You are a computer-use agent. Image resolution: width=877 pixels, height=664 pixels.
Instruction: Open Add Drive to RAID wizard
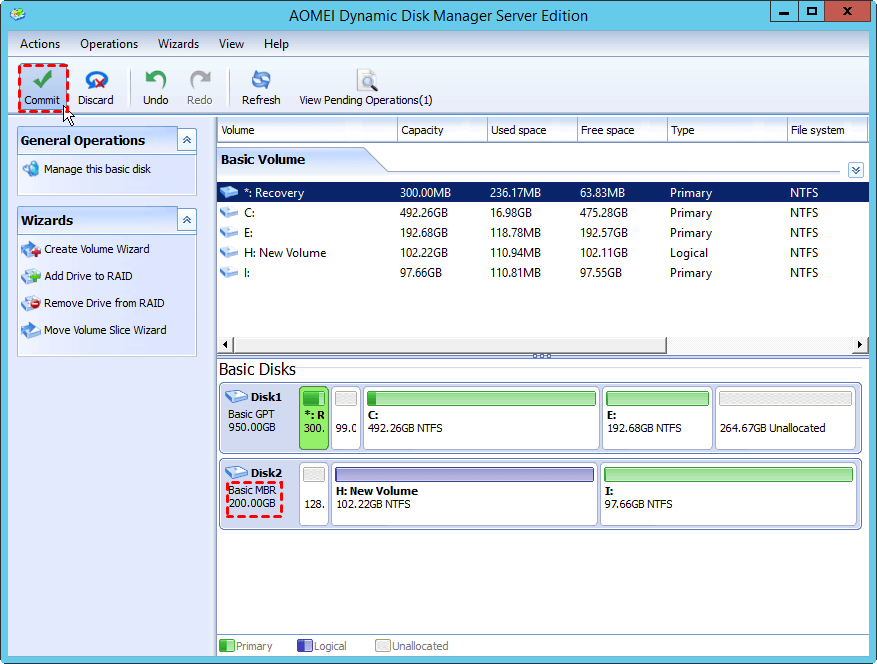[x=88, y=276]
